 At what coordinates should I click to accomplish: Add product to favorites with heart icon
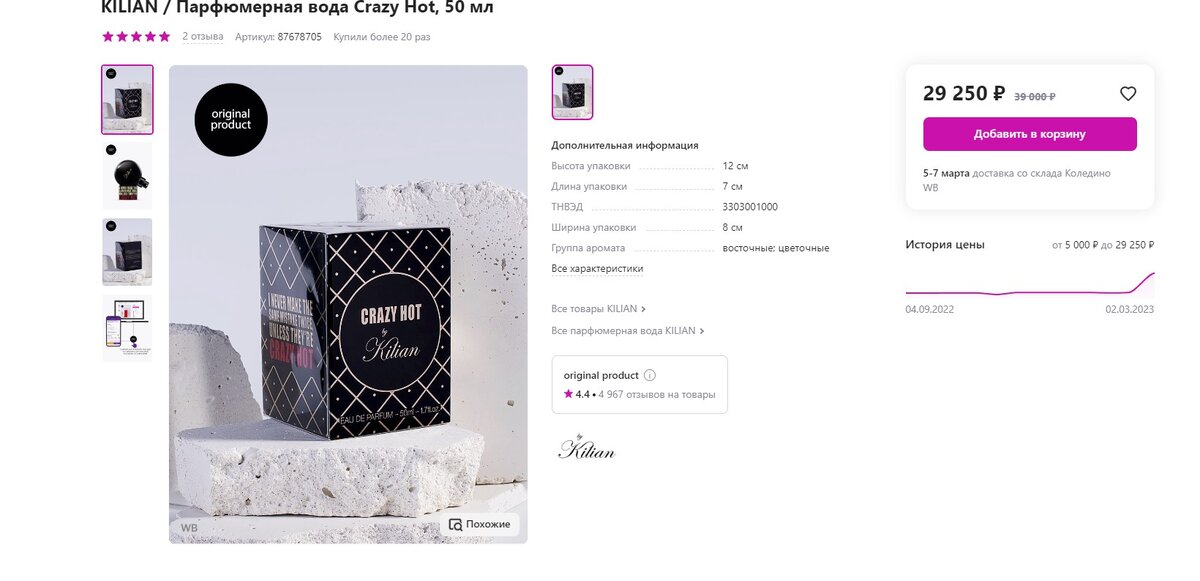1128,94
